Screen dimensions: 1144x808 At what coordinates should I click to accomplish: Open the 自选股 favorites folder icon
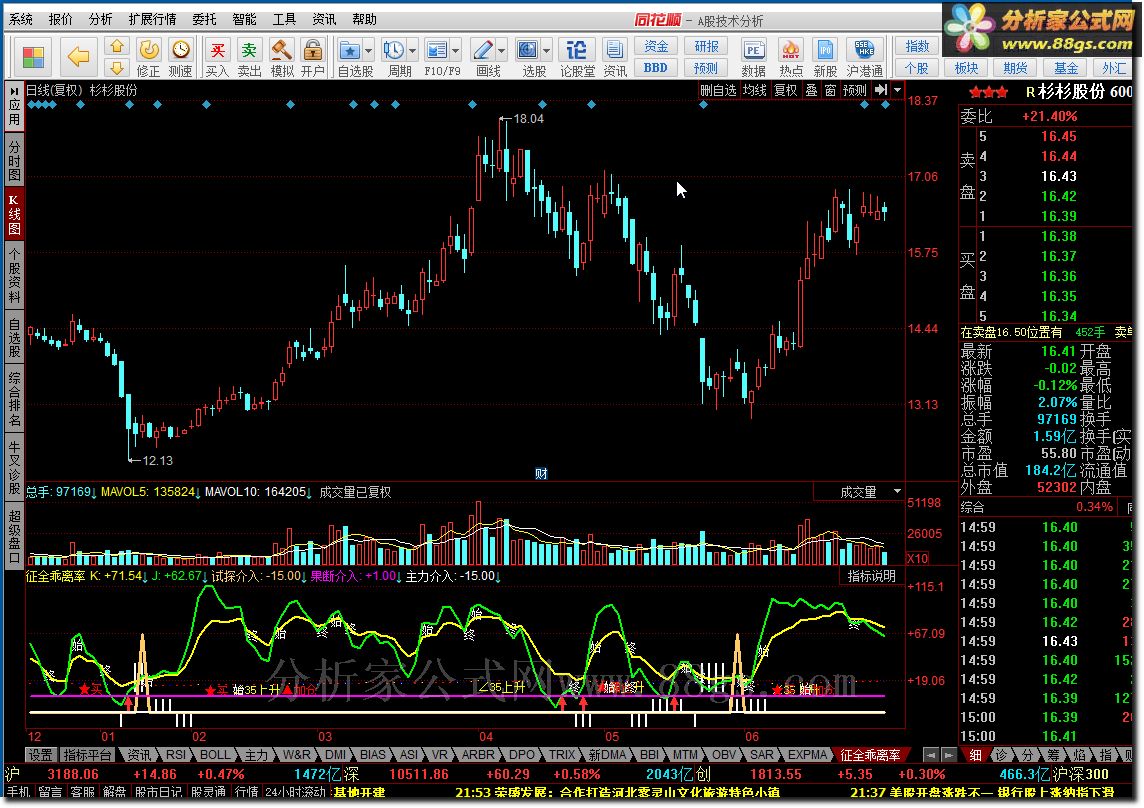pyautogui.click(x=349, y=50)
